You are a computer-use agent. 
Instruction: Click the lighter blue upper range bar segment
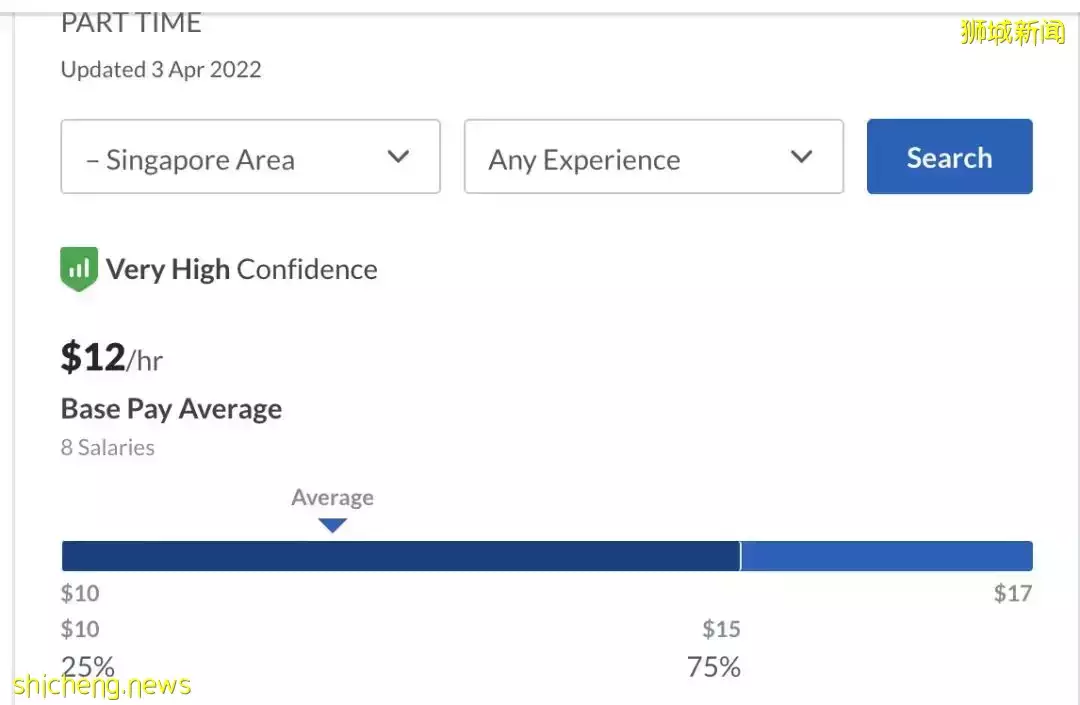pyautogui.click(x=886, y=556)
